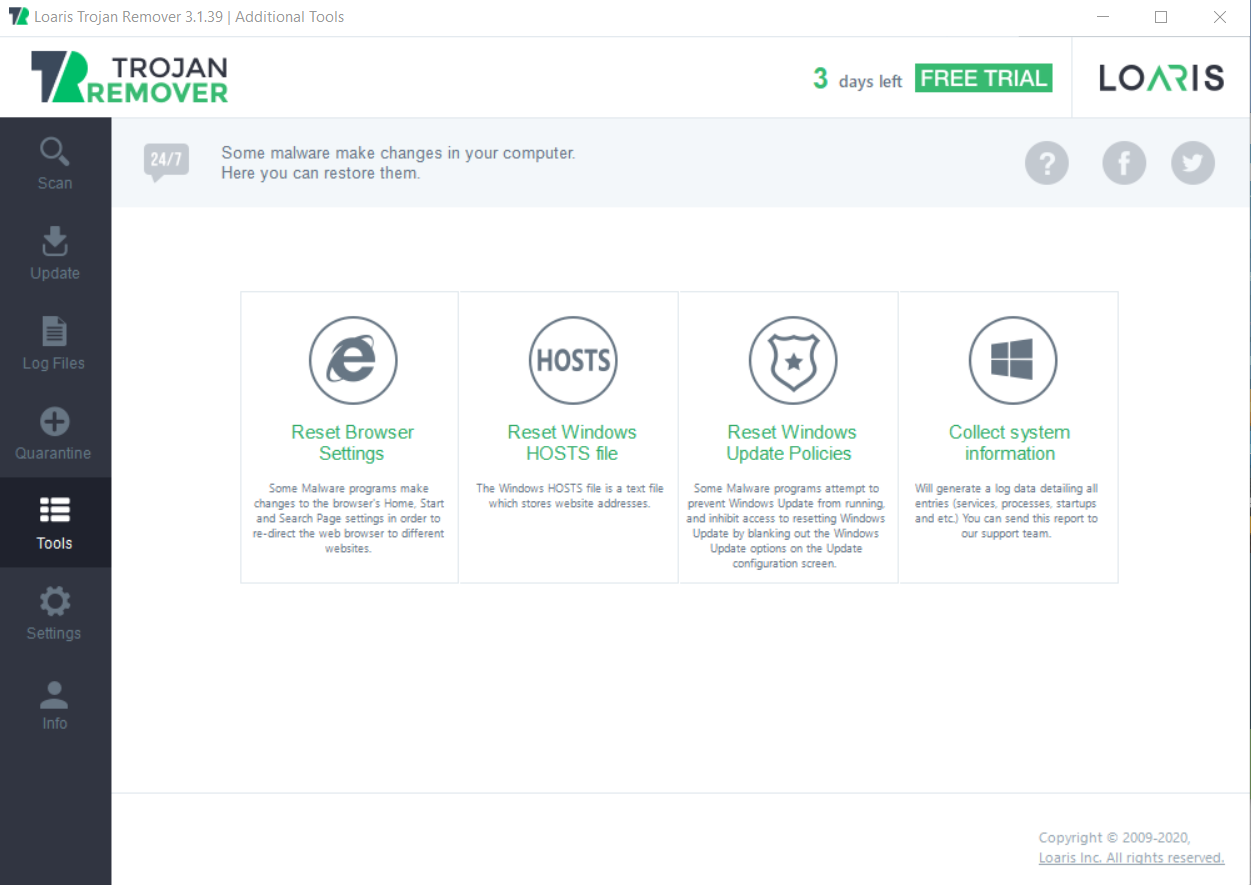Click the Collect system information title
The height and width of the screenshot is (885, 1251).
pos(1010,443)
